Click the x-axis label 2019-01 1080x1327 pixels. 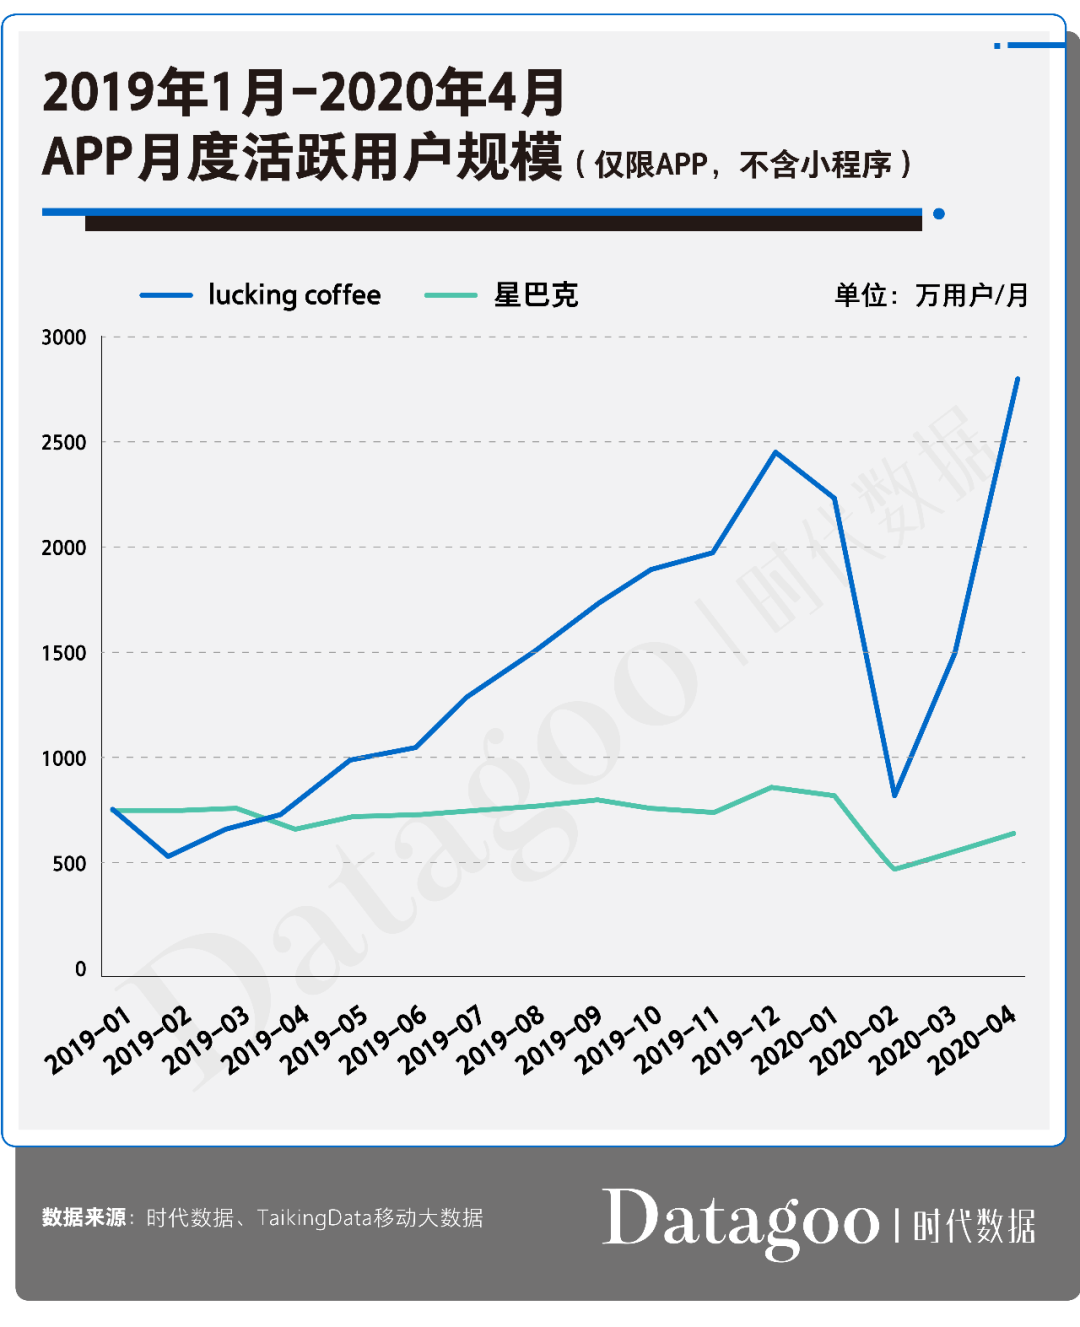[x=88, y=1041]
